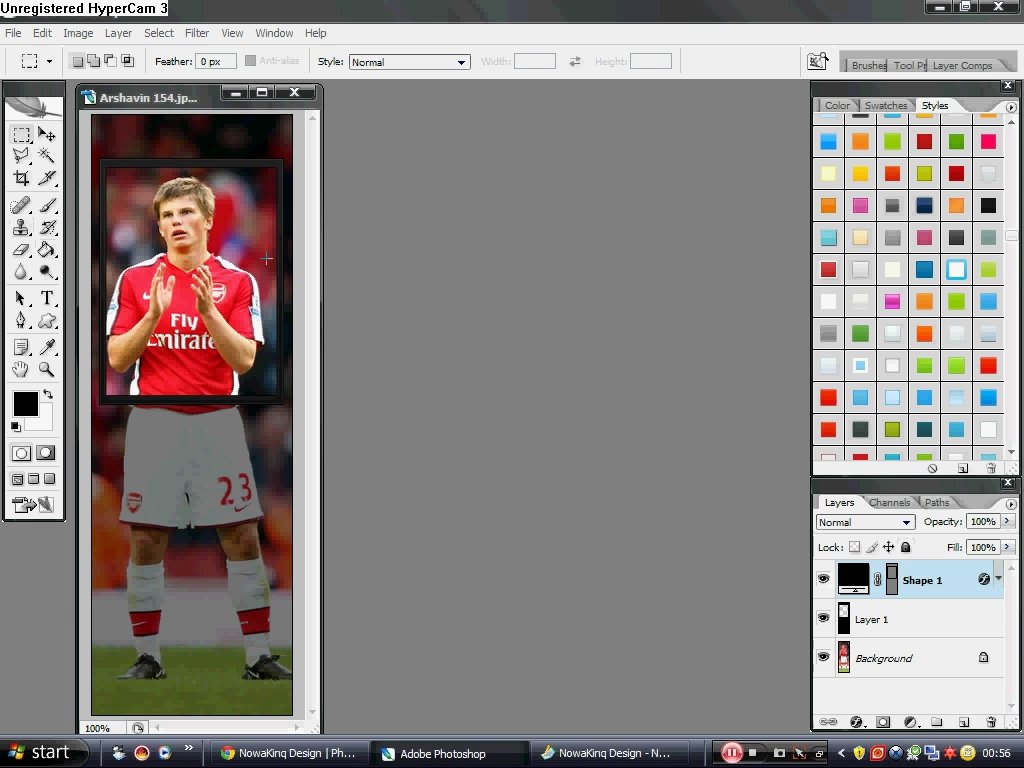The height and width of the screenshot is (768, 1024).
Task: Select the Notes tool
Action: (x=22, y=347)
